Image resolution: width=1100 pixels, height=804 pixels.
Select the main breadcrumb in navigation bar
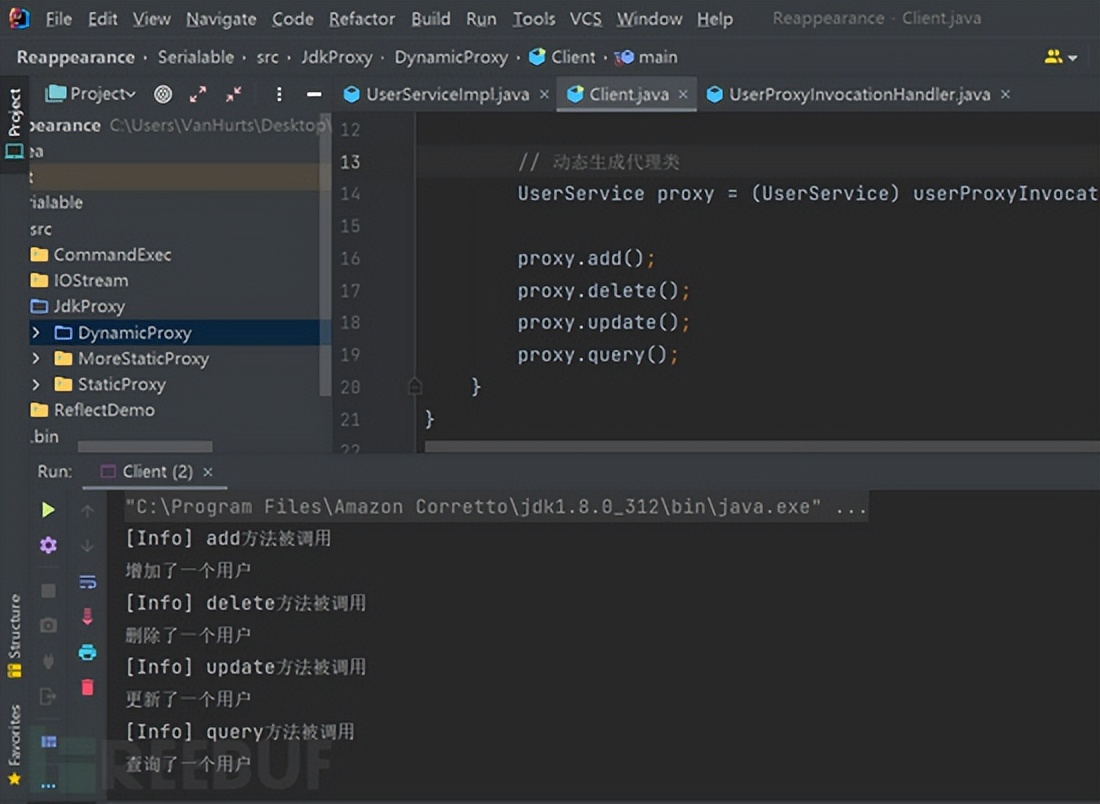pyautogui.click(x=655, y=57)
